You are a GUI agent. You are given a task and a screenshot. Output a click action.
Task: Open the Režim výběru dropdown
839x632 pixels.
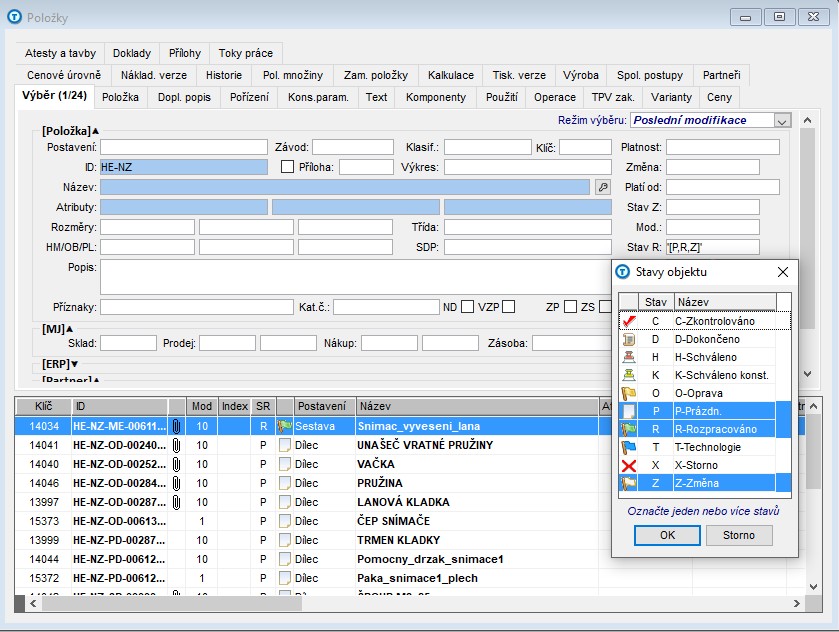(782, 121)
